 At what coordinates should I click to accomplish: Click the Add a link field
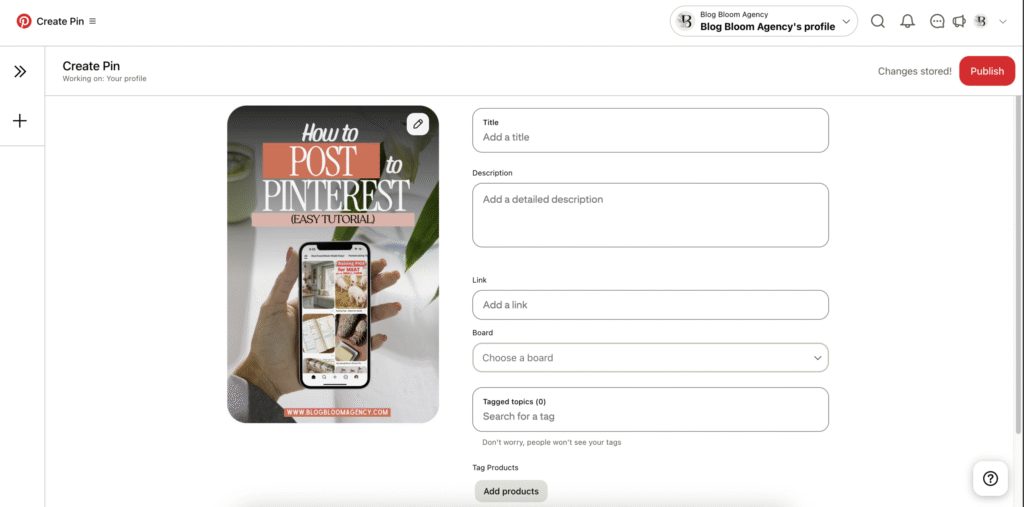click(650, 304)
